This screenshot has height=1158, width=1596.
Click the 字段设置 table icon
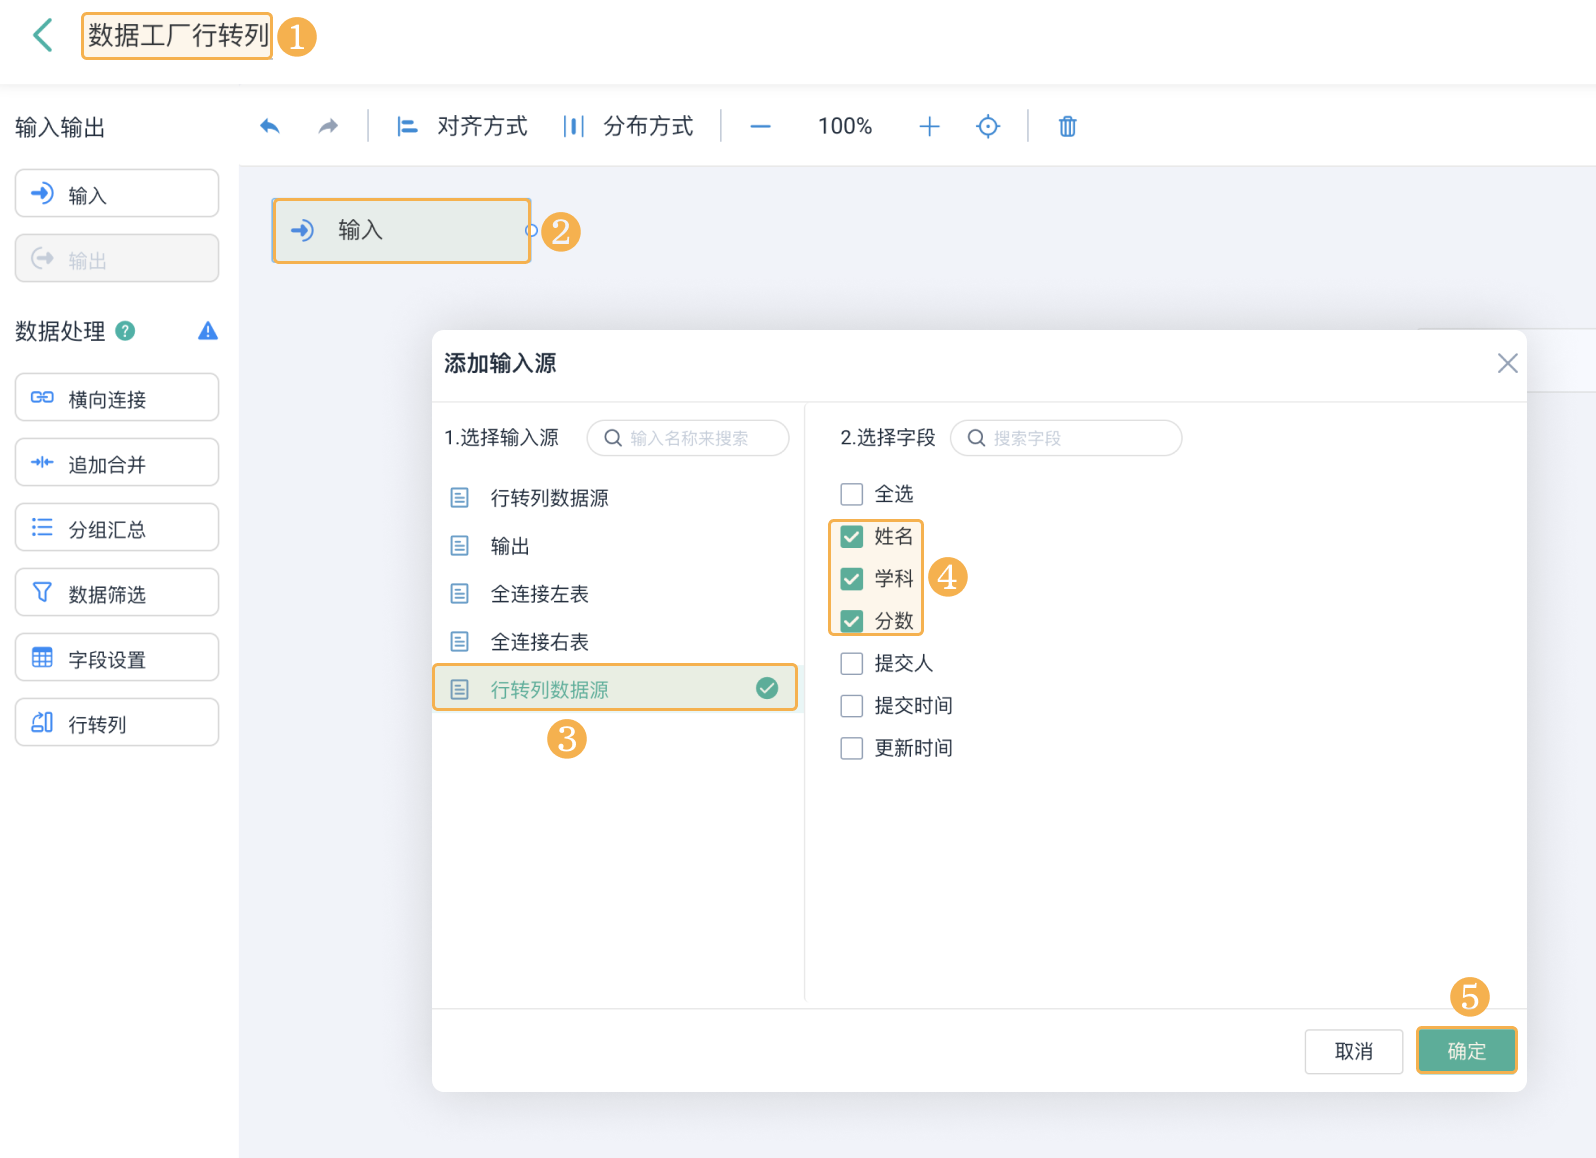pyautogui.click(x=42, y=657)
